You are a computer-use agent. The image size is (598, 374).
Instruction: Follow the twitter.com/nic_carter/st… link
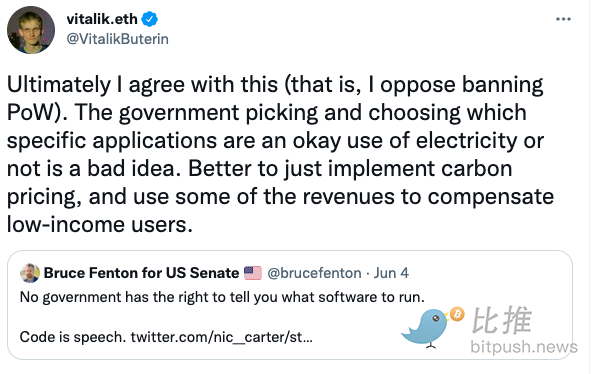(x=222, y=337)
